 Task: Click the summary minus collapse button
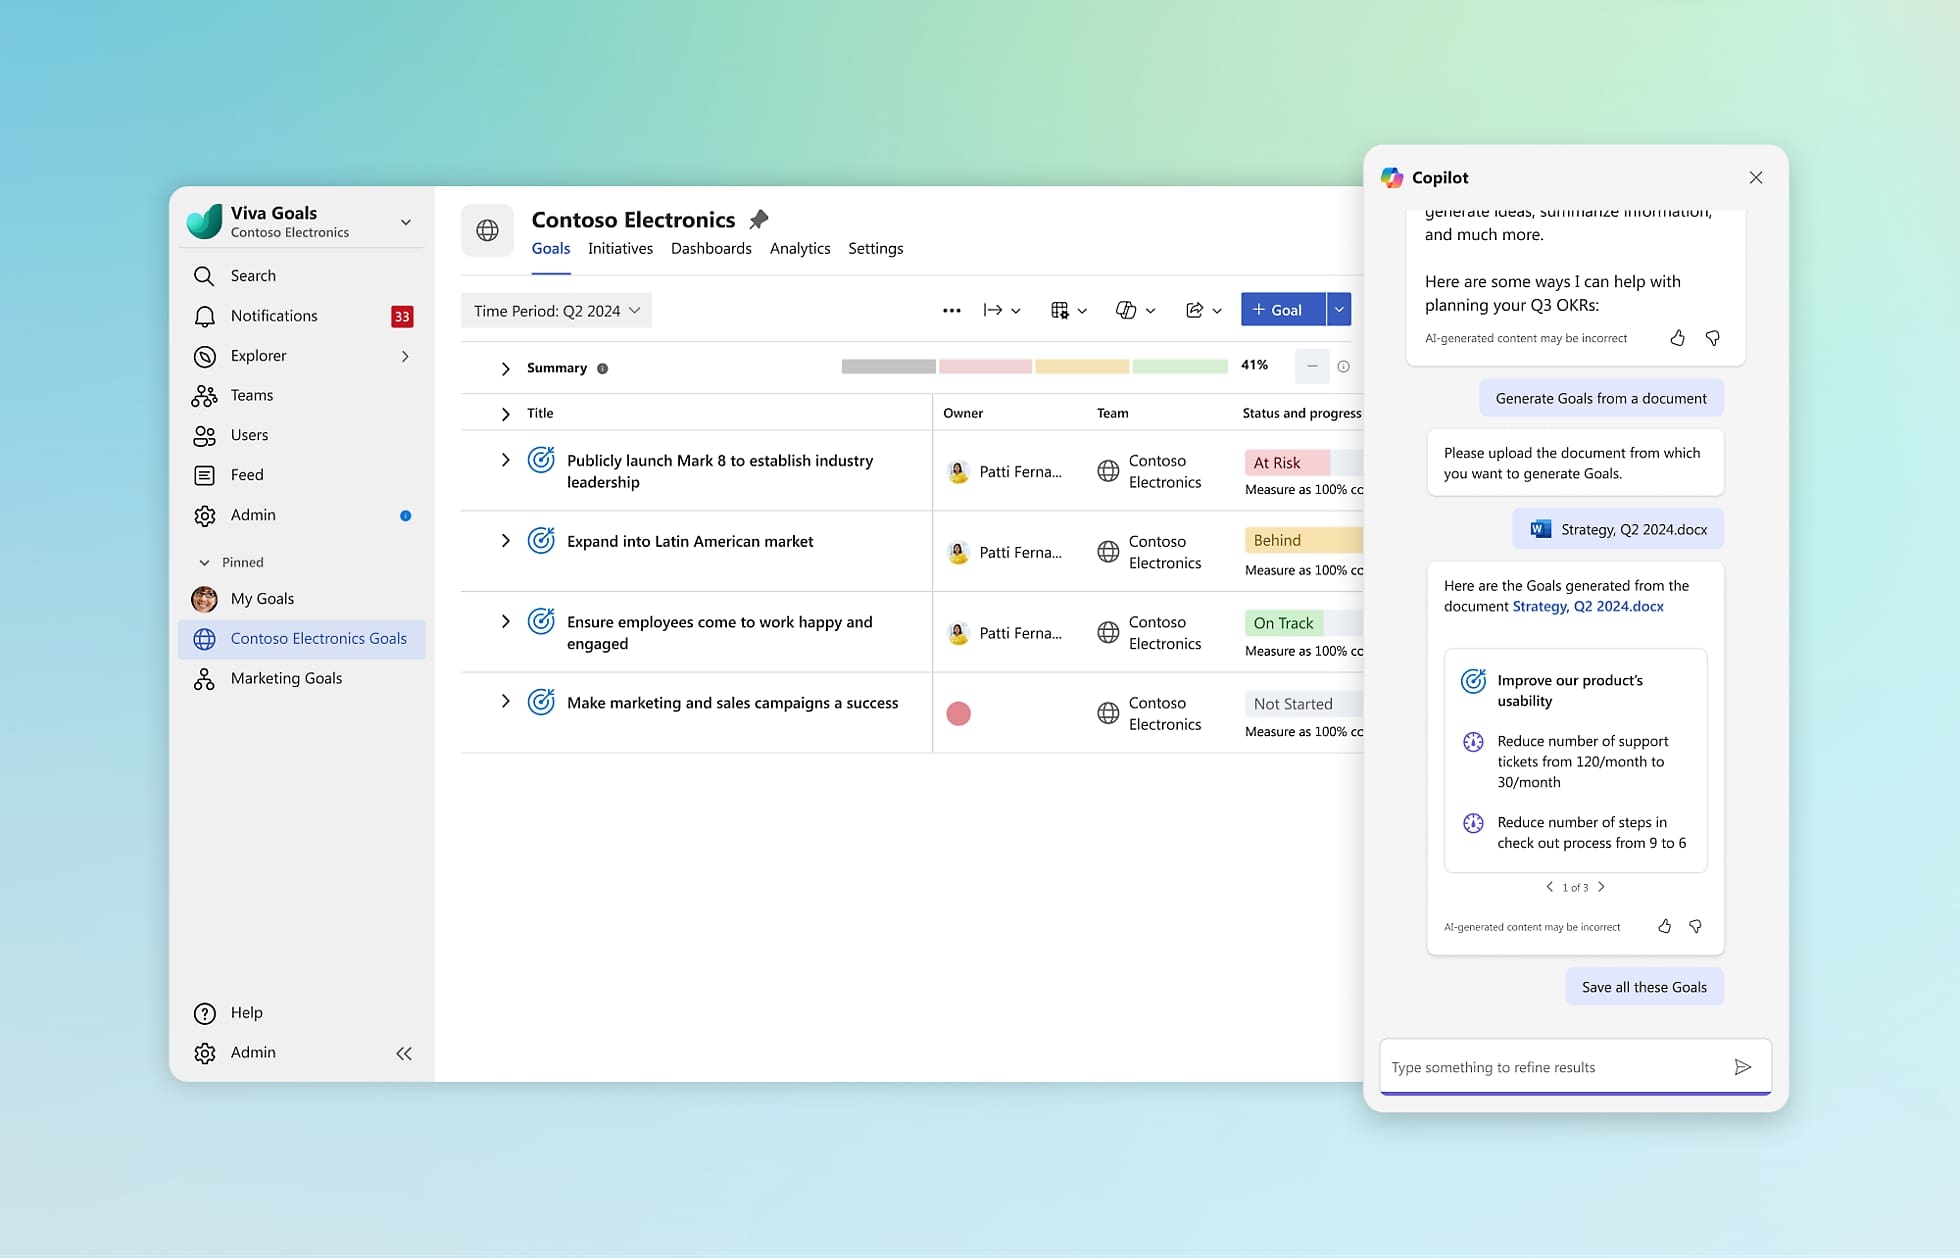pyautogui.click(x=1311, y=366)
